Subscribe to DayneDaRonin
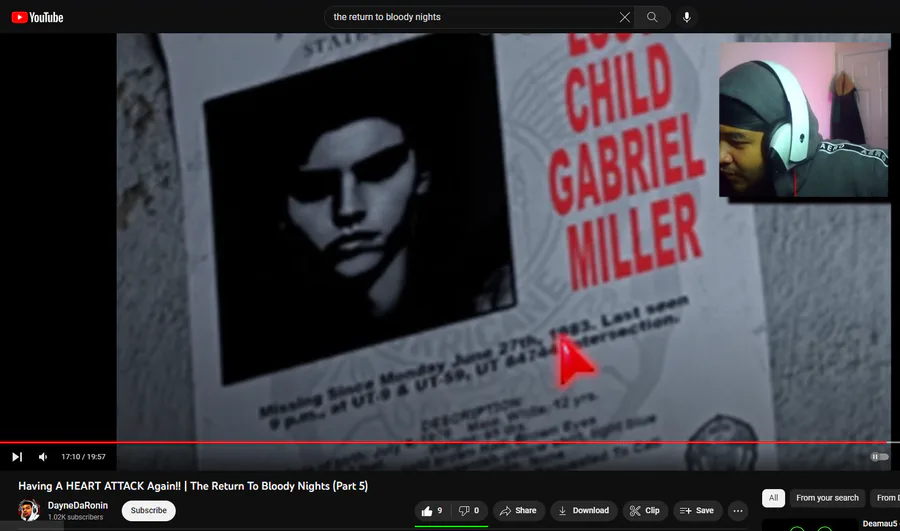The image size is (900, 531). [x=149, y=510]
